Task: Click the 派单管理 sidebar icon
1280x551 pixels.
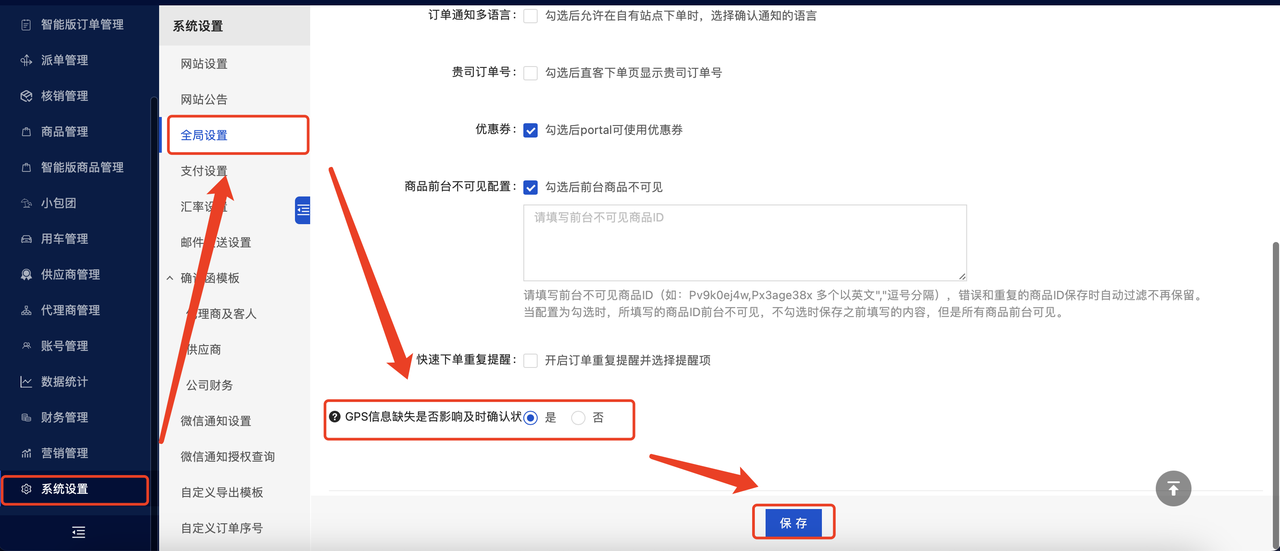Action: pos(27,60)
